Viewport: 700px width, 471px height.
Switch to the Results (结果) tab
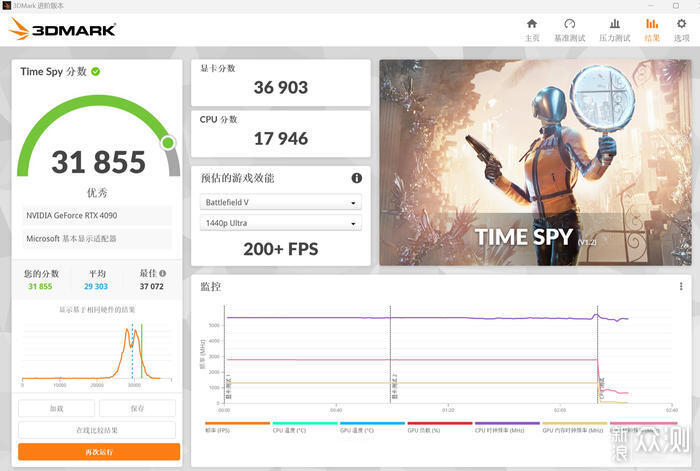point(652,30)
